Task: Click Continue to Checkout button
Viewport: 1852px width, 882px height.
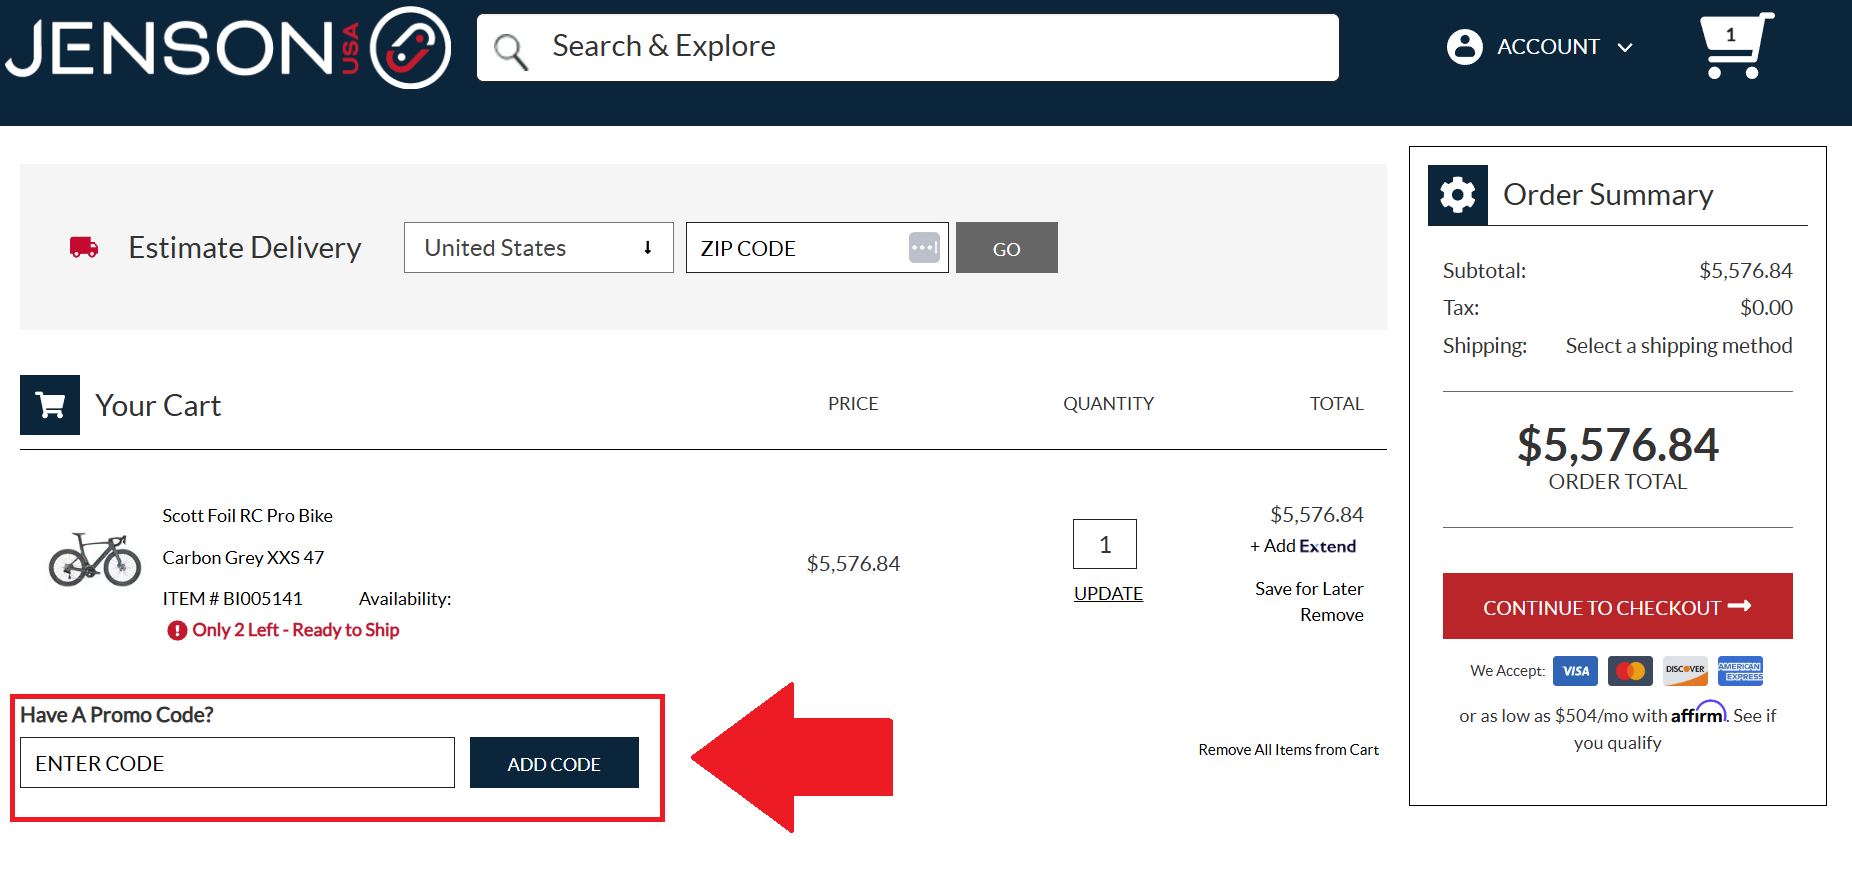Action: pos(1618,606)
